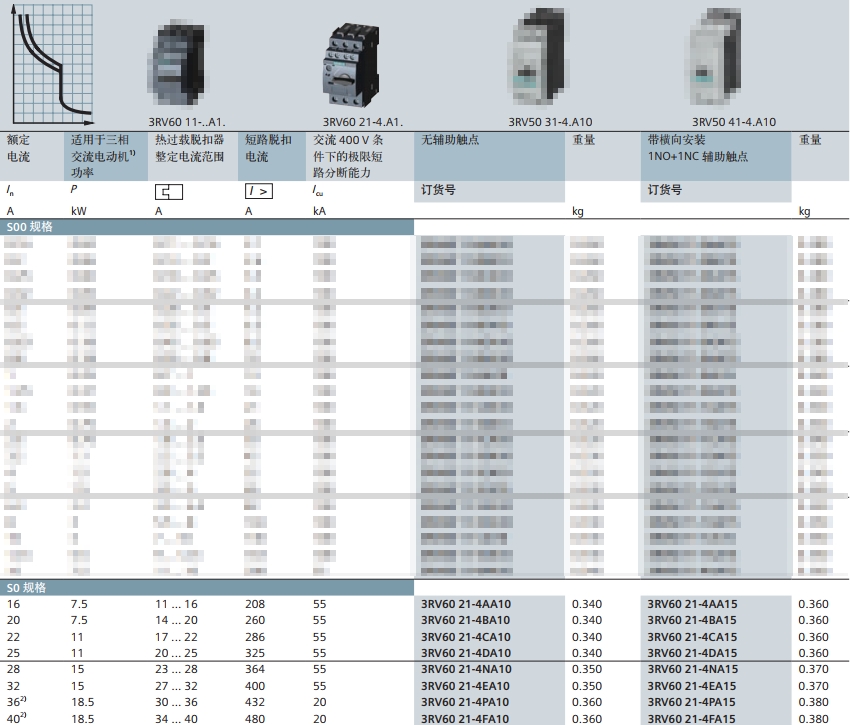Select order number 3RV60 21-4BA15
Image resolution: width=850 pixels, height=725 pixels.
692,620
